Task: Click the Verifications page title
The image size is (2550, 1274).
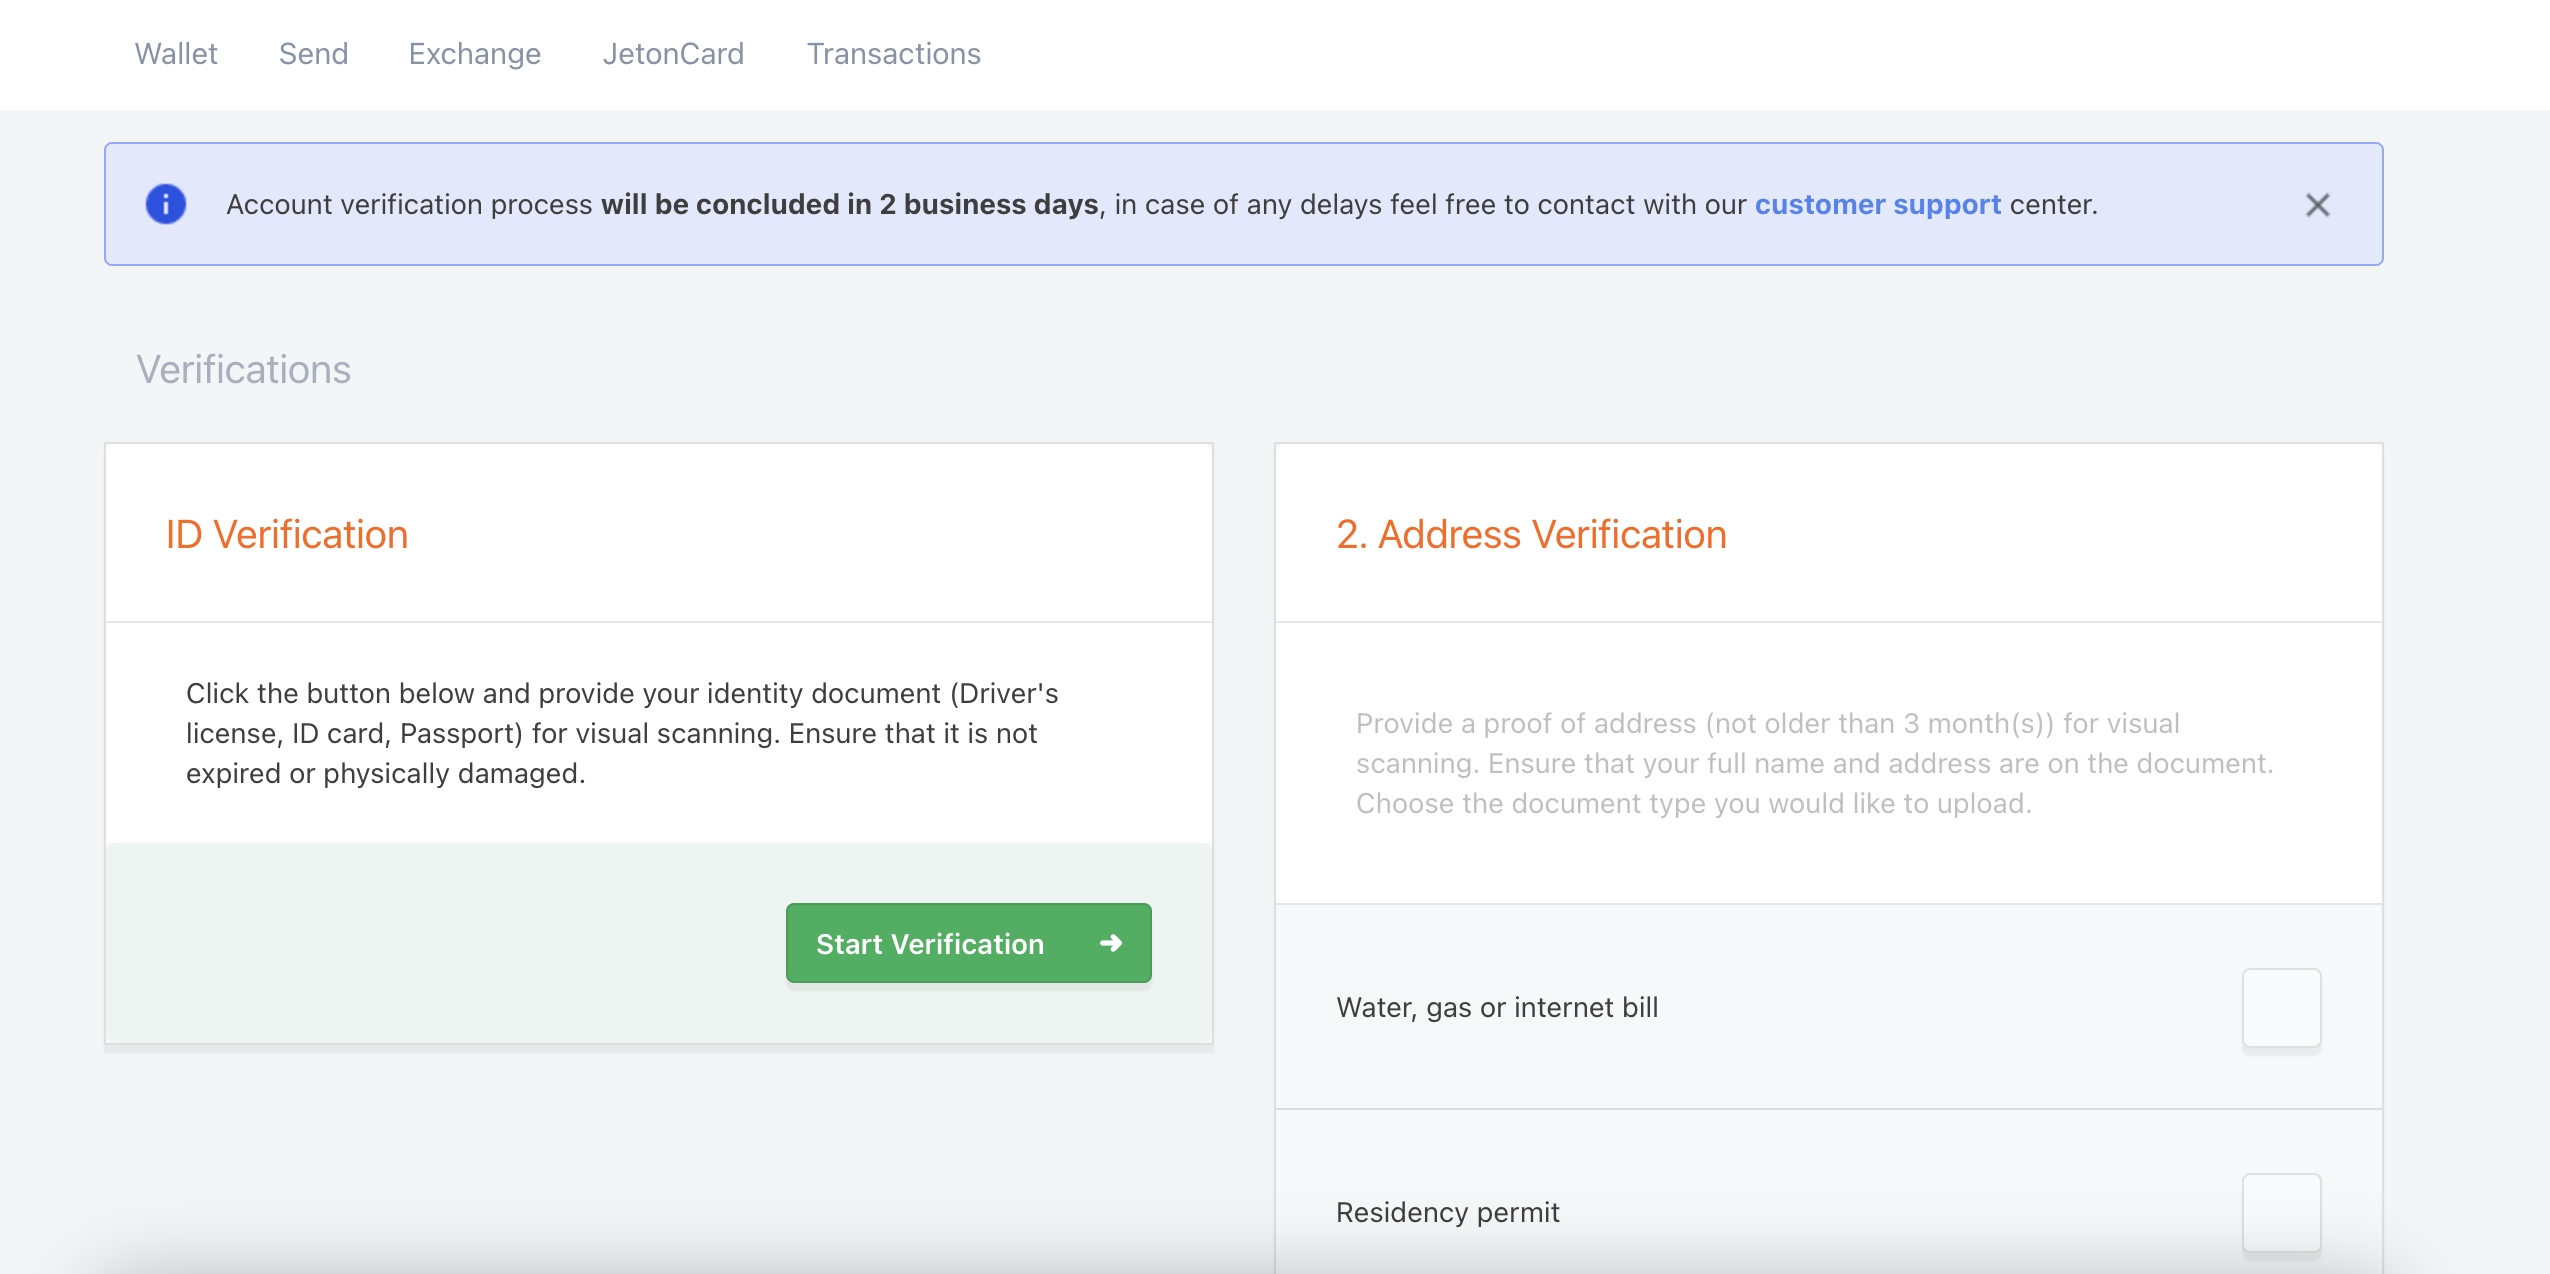Action: point(244,369)
